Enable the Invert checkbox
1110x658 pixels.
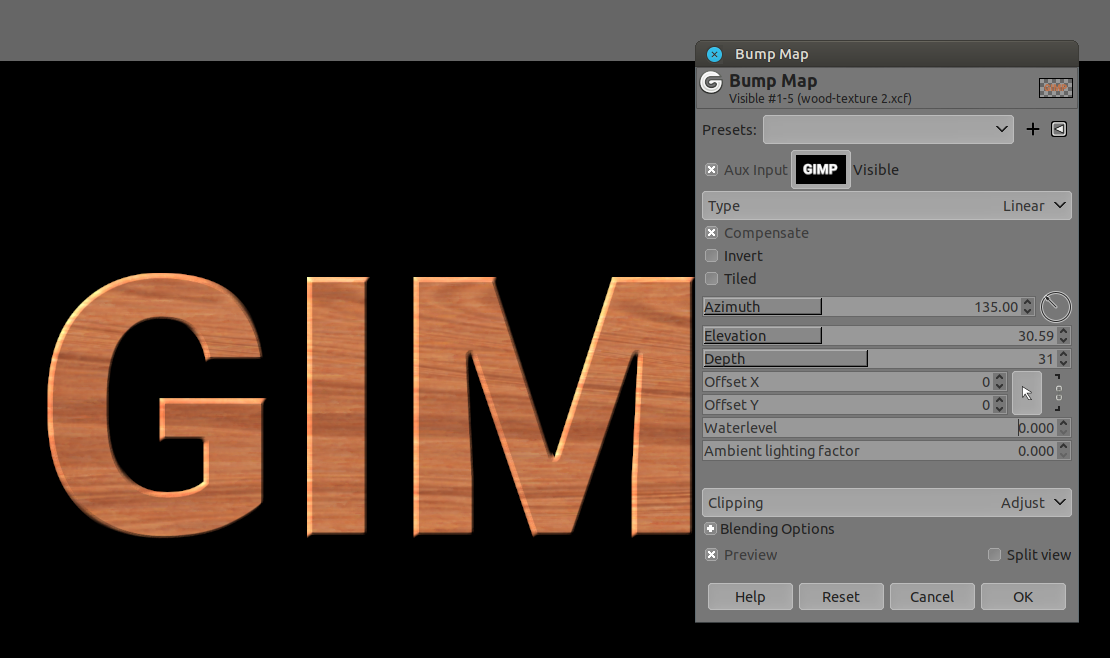click(x=711, y=256)
